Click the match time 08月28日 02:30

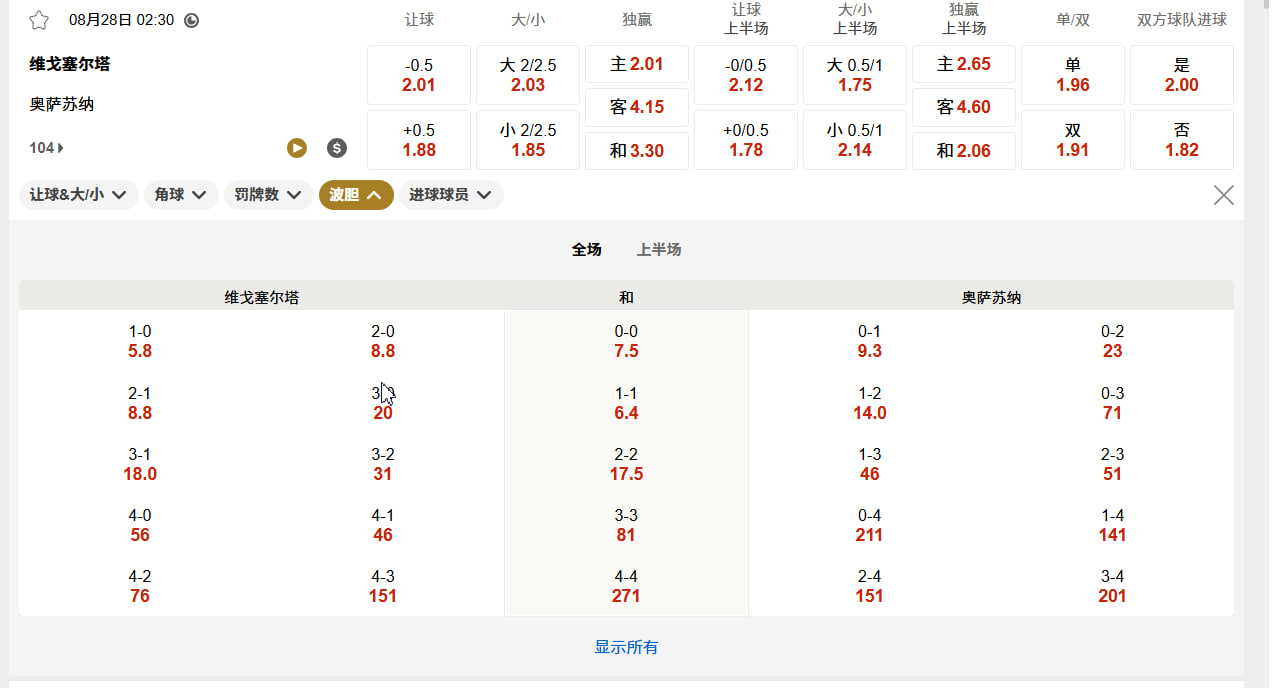pos(121,20)
